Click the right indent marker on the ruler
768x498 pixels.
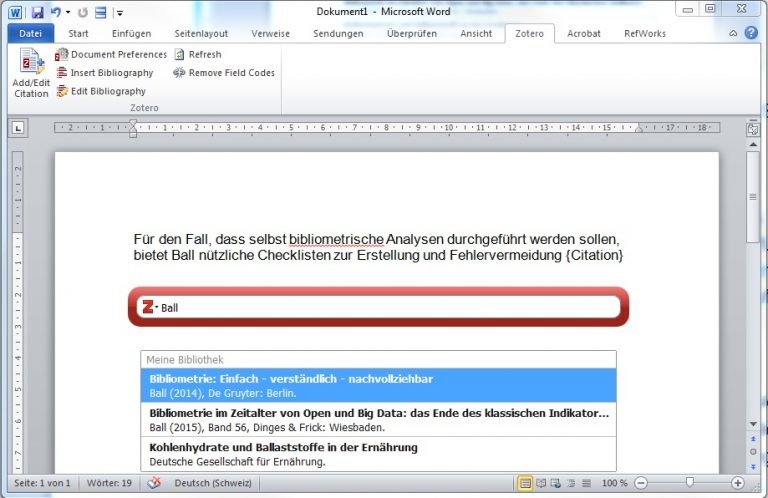pos(639,130)
